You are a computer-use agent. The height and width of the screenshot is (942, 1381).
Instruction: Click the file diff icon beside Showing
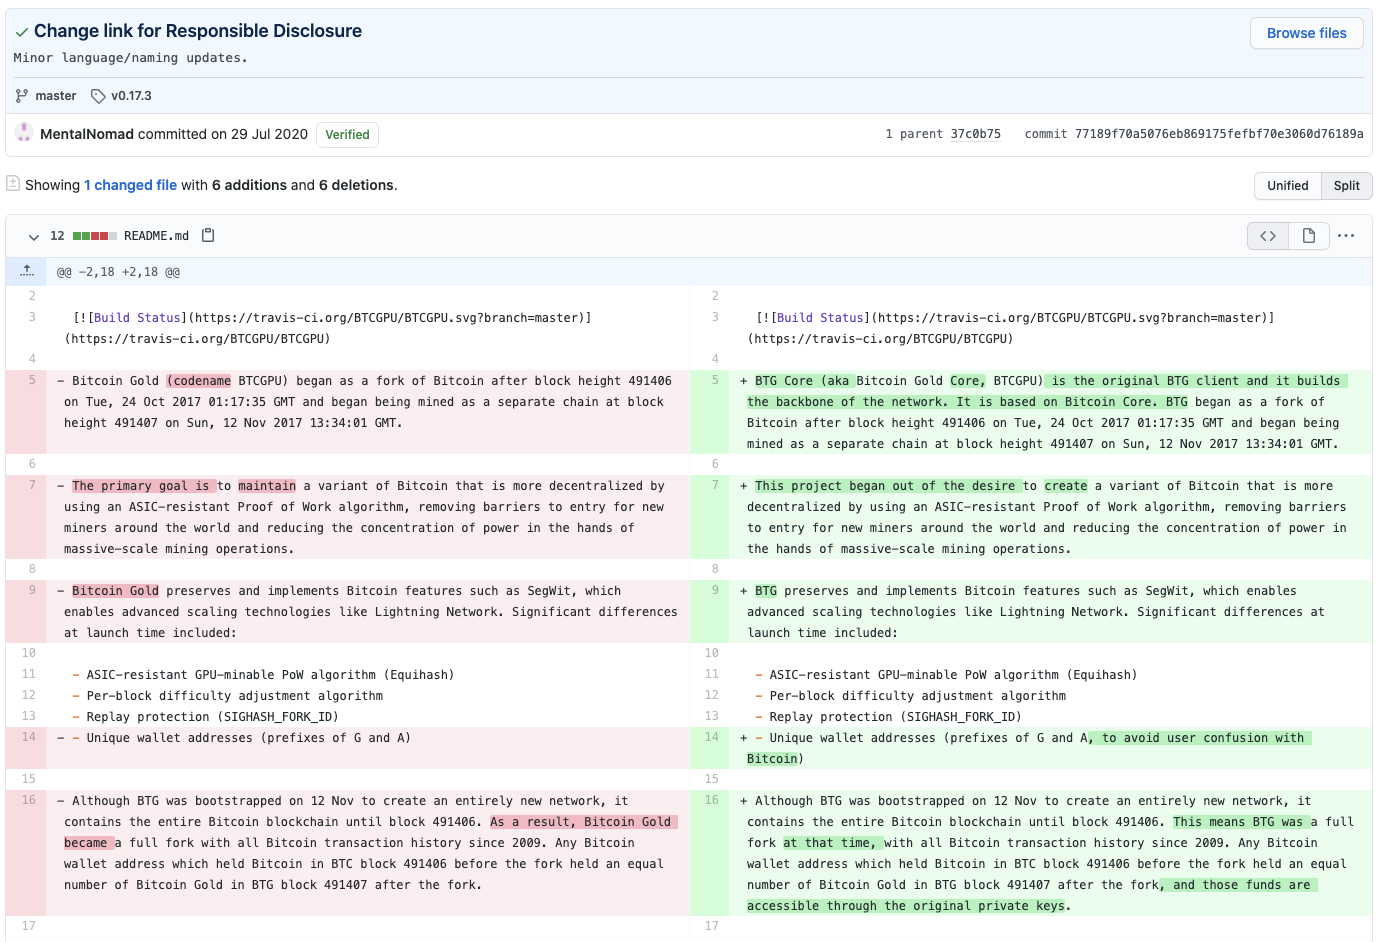click(x=13, y=184)
